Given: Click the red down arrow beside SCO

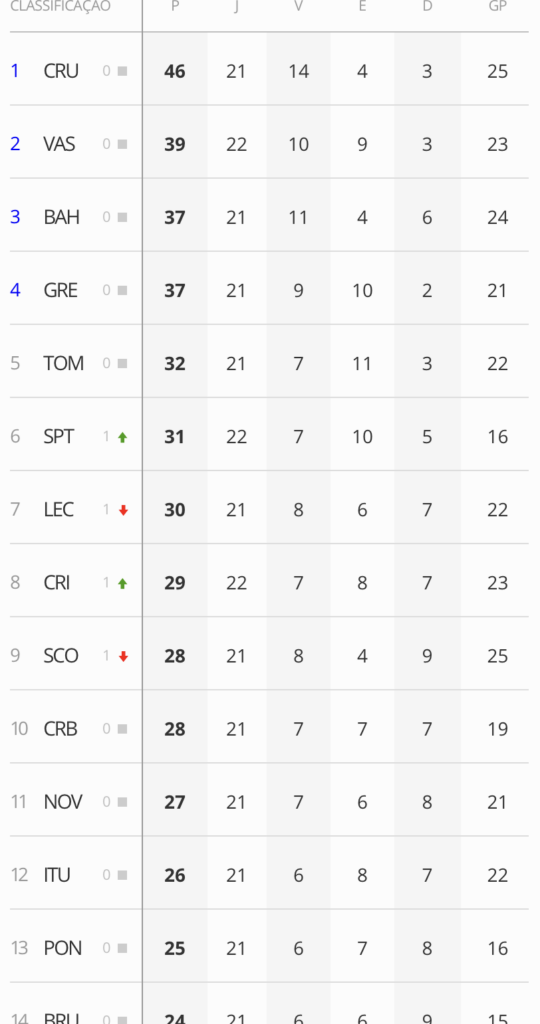Looking at the screenshot, I should pyautogui.click(x=123, y=657).
